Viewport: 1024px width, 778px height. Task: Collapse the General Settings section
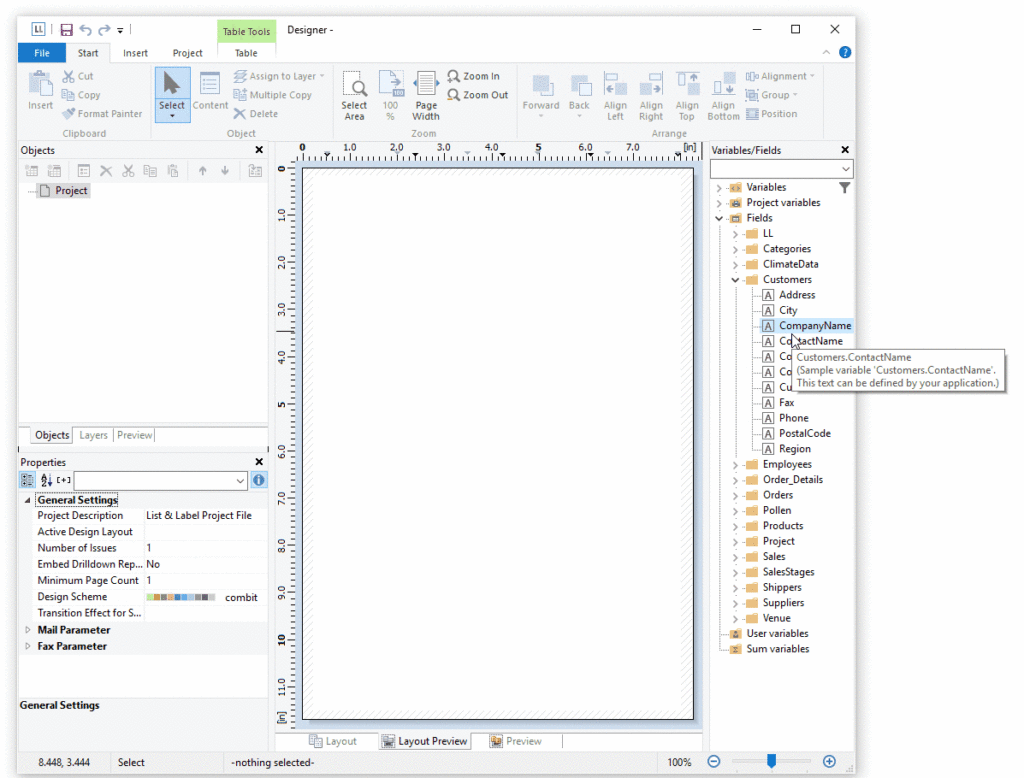point(27,500)
